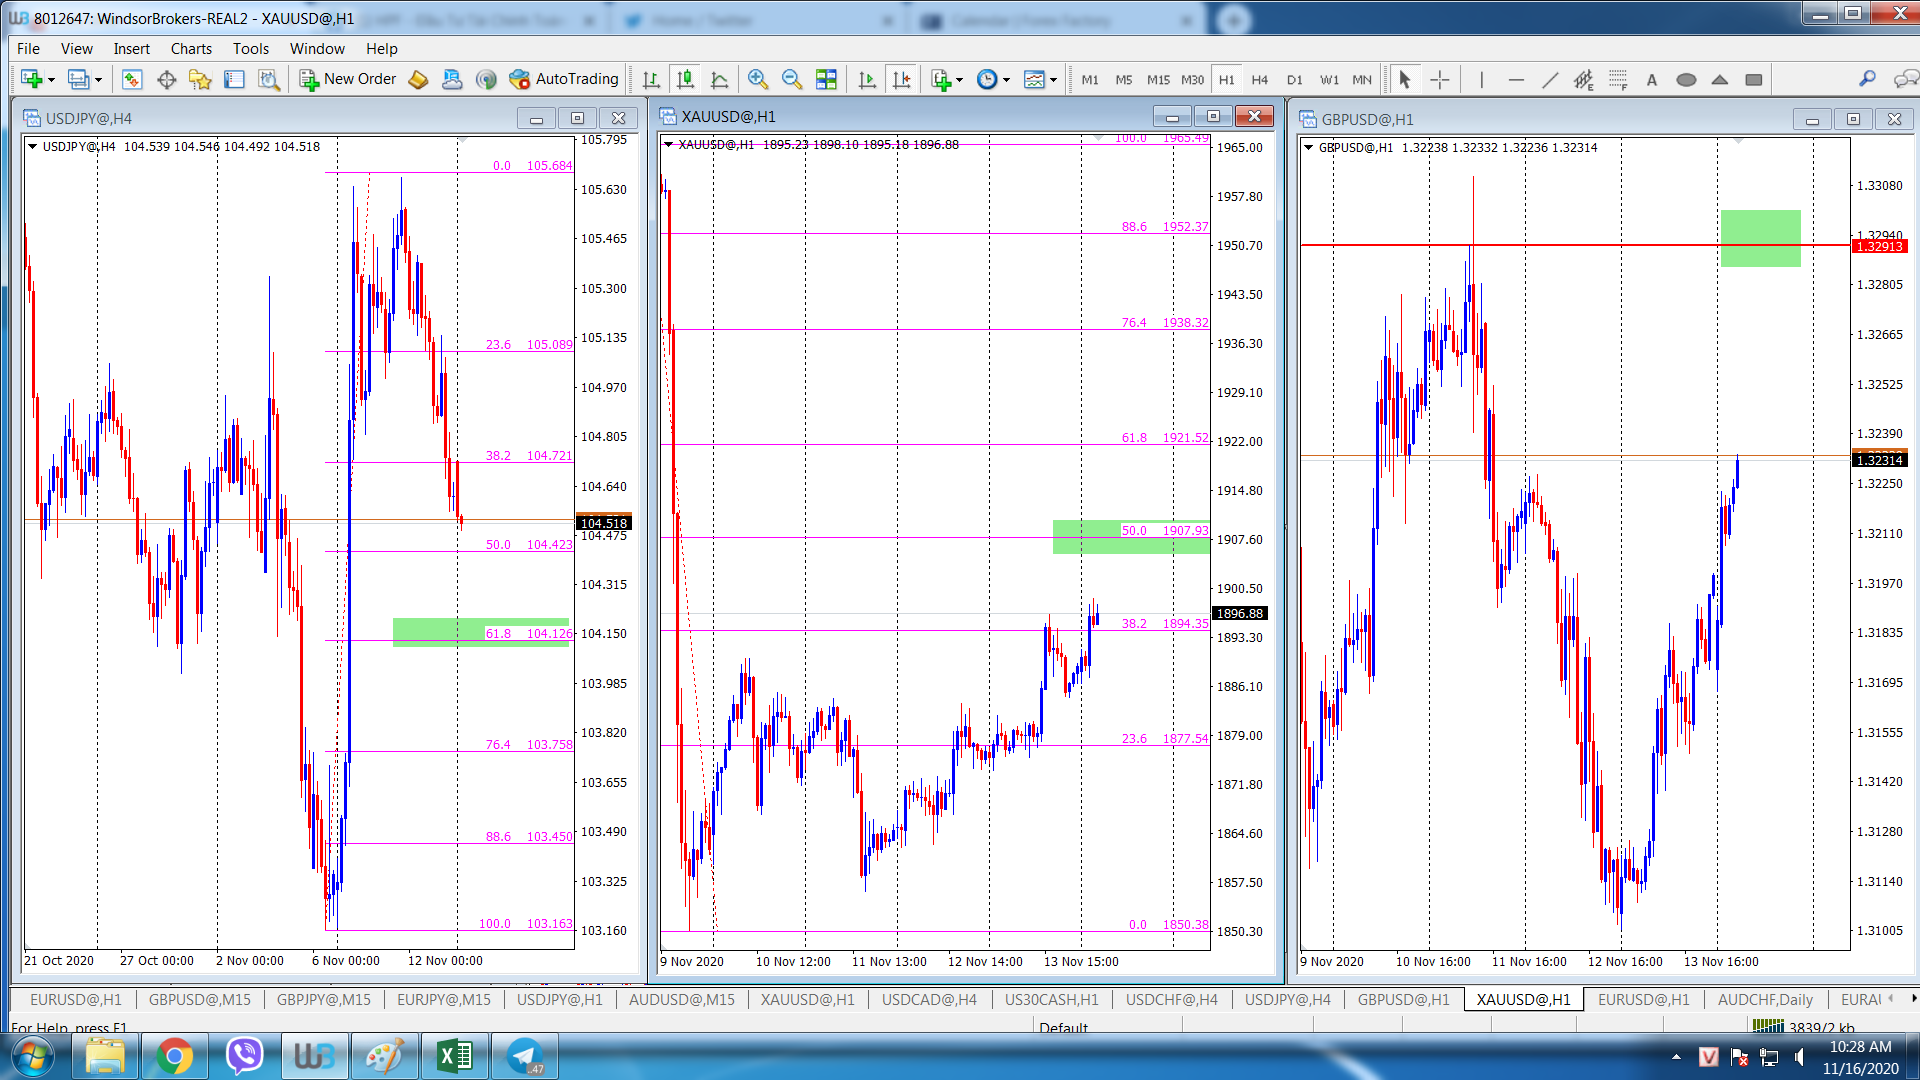Open Excel from the taskbar
This screenshot has width=1920, height=1080.
(455, 1056)
